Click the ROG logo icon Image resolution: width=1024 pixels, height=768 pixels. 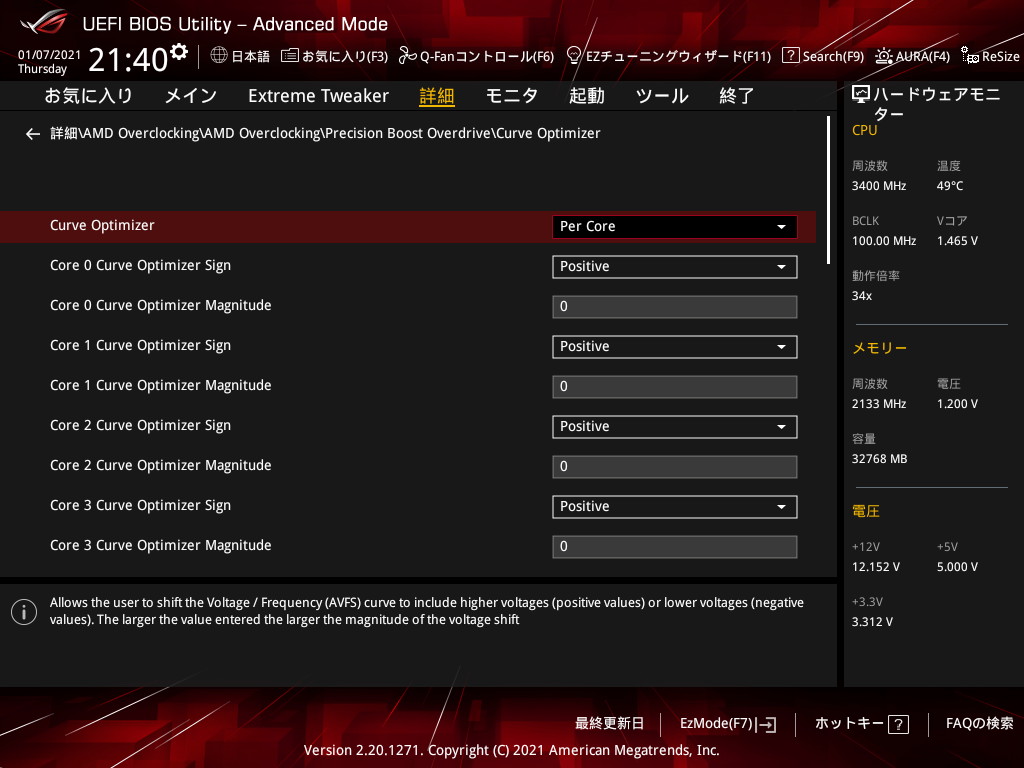point(43,22)
